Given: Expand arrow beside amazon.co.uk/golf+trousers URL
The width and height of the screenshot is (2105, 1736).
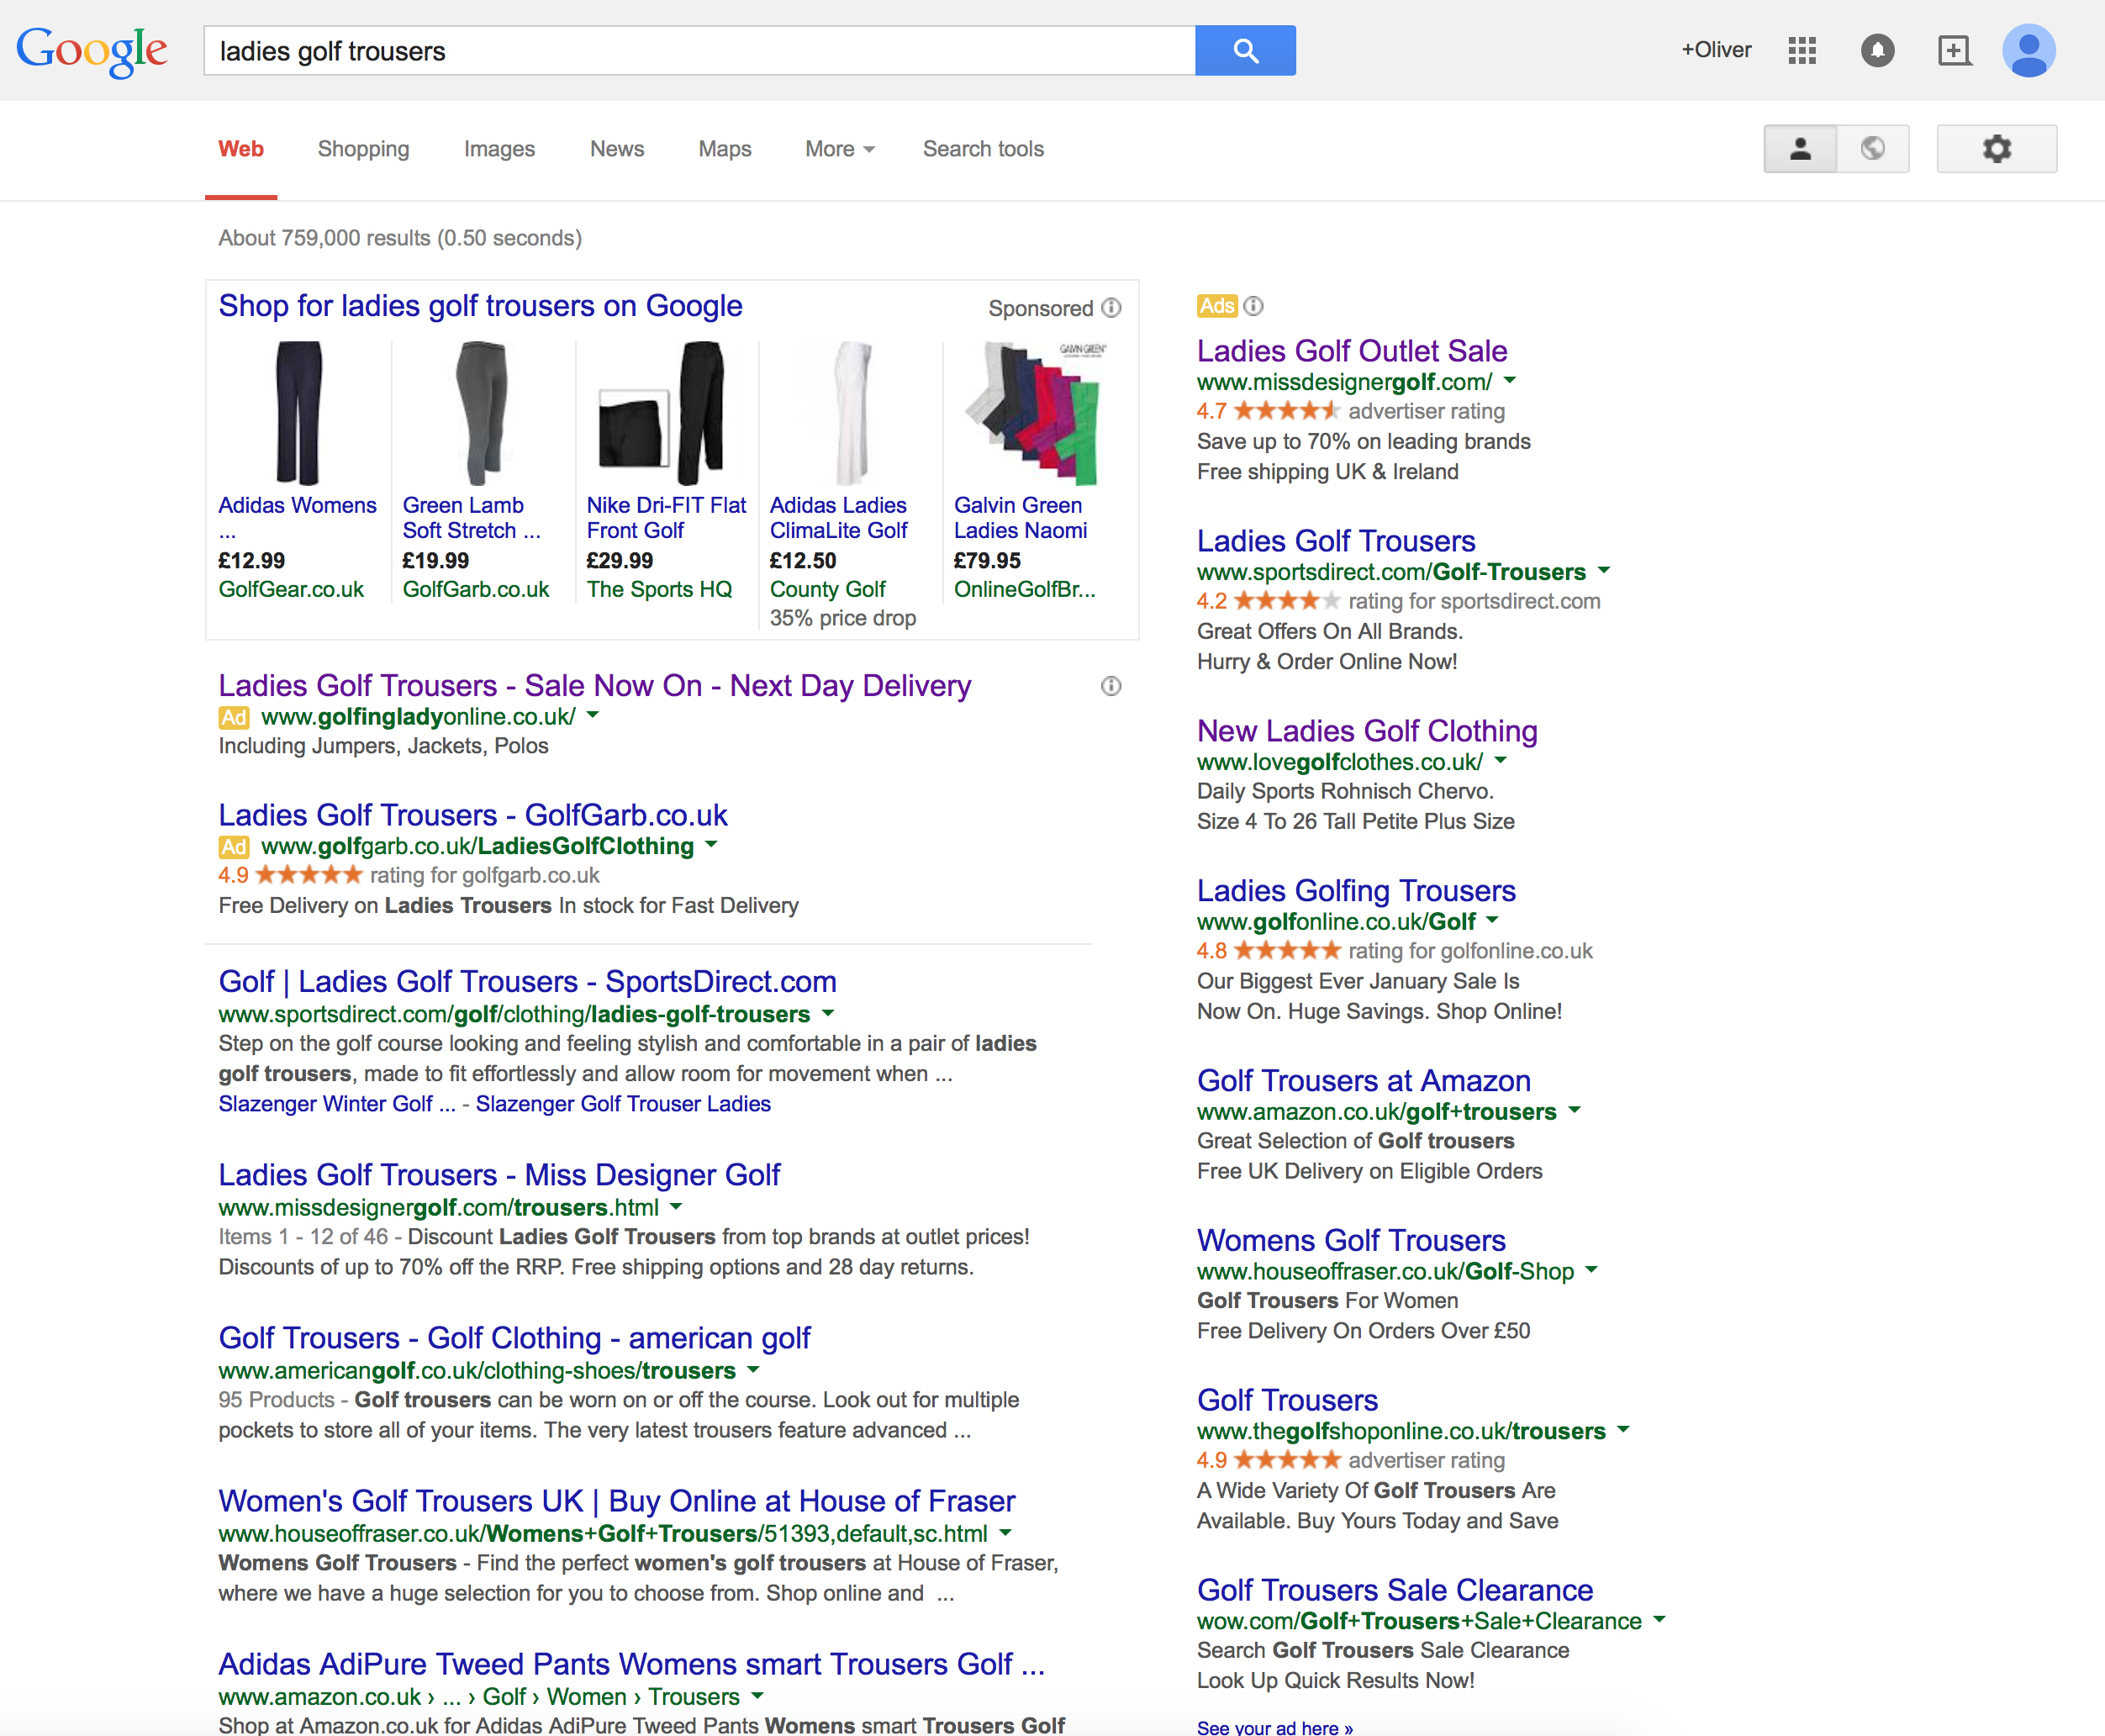Looking at the screenshot, I should click(x=1574, y=1110).
